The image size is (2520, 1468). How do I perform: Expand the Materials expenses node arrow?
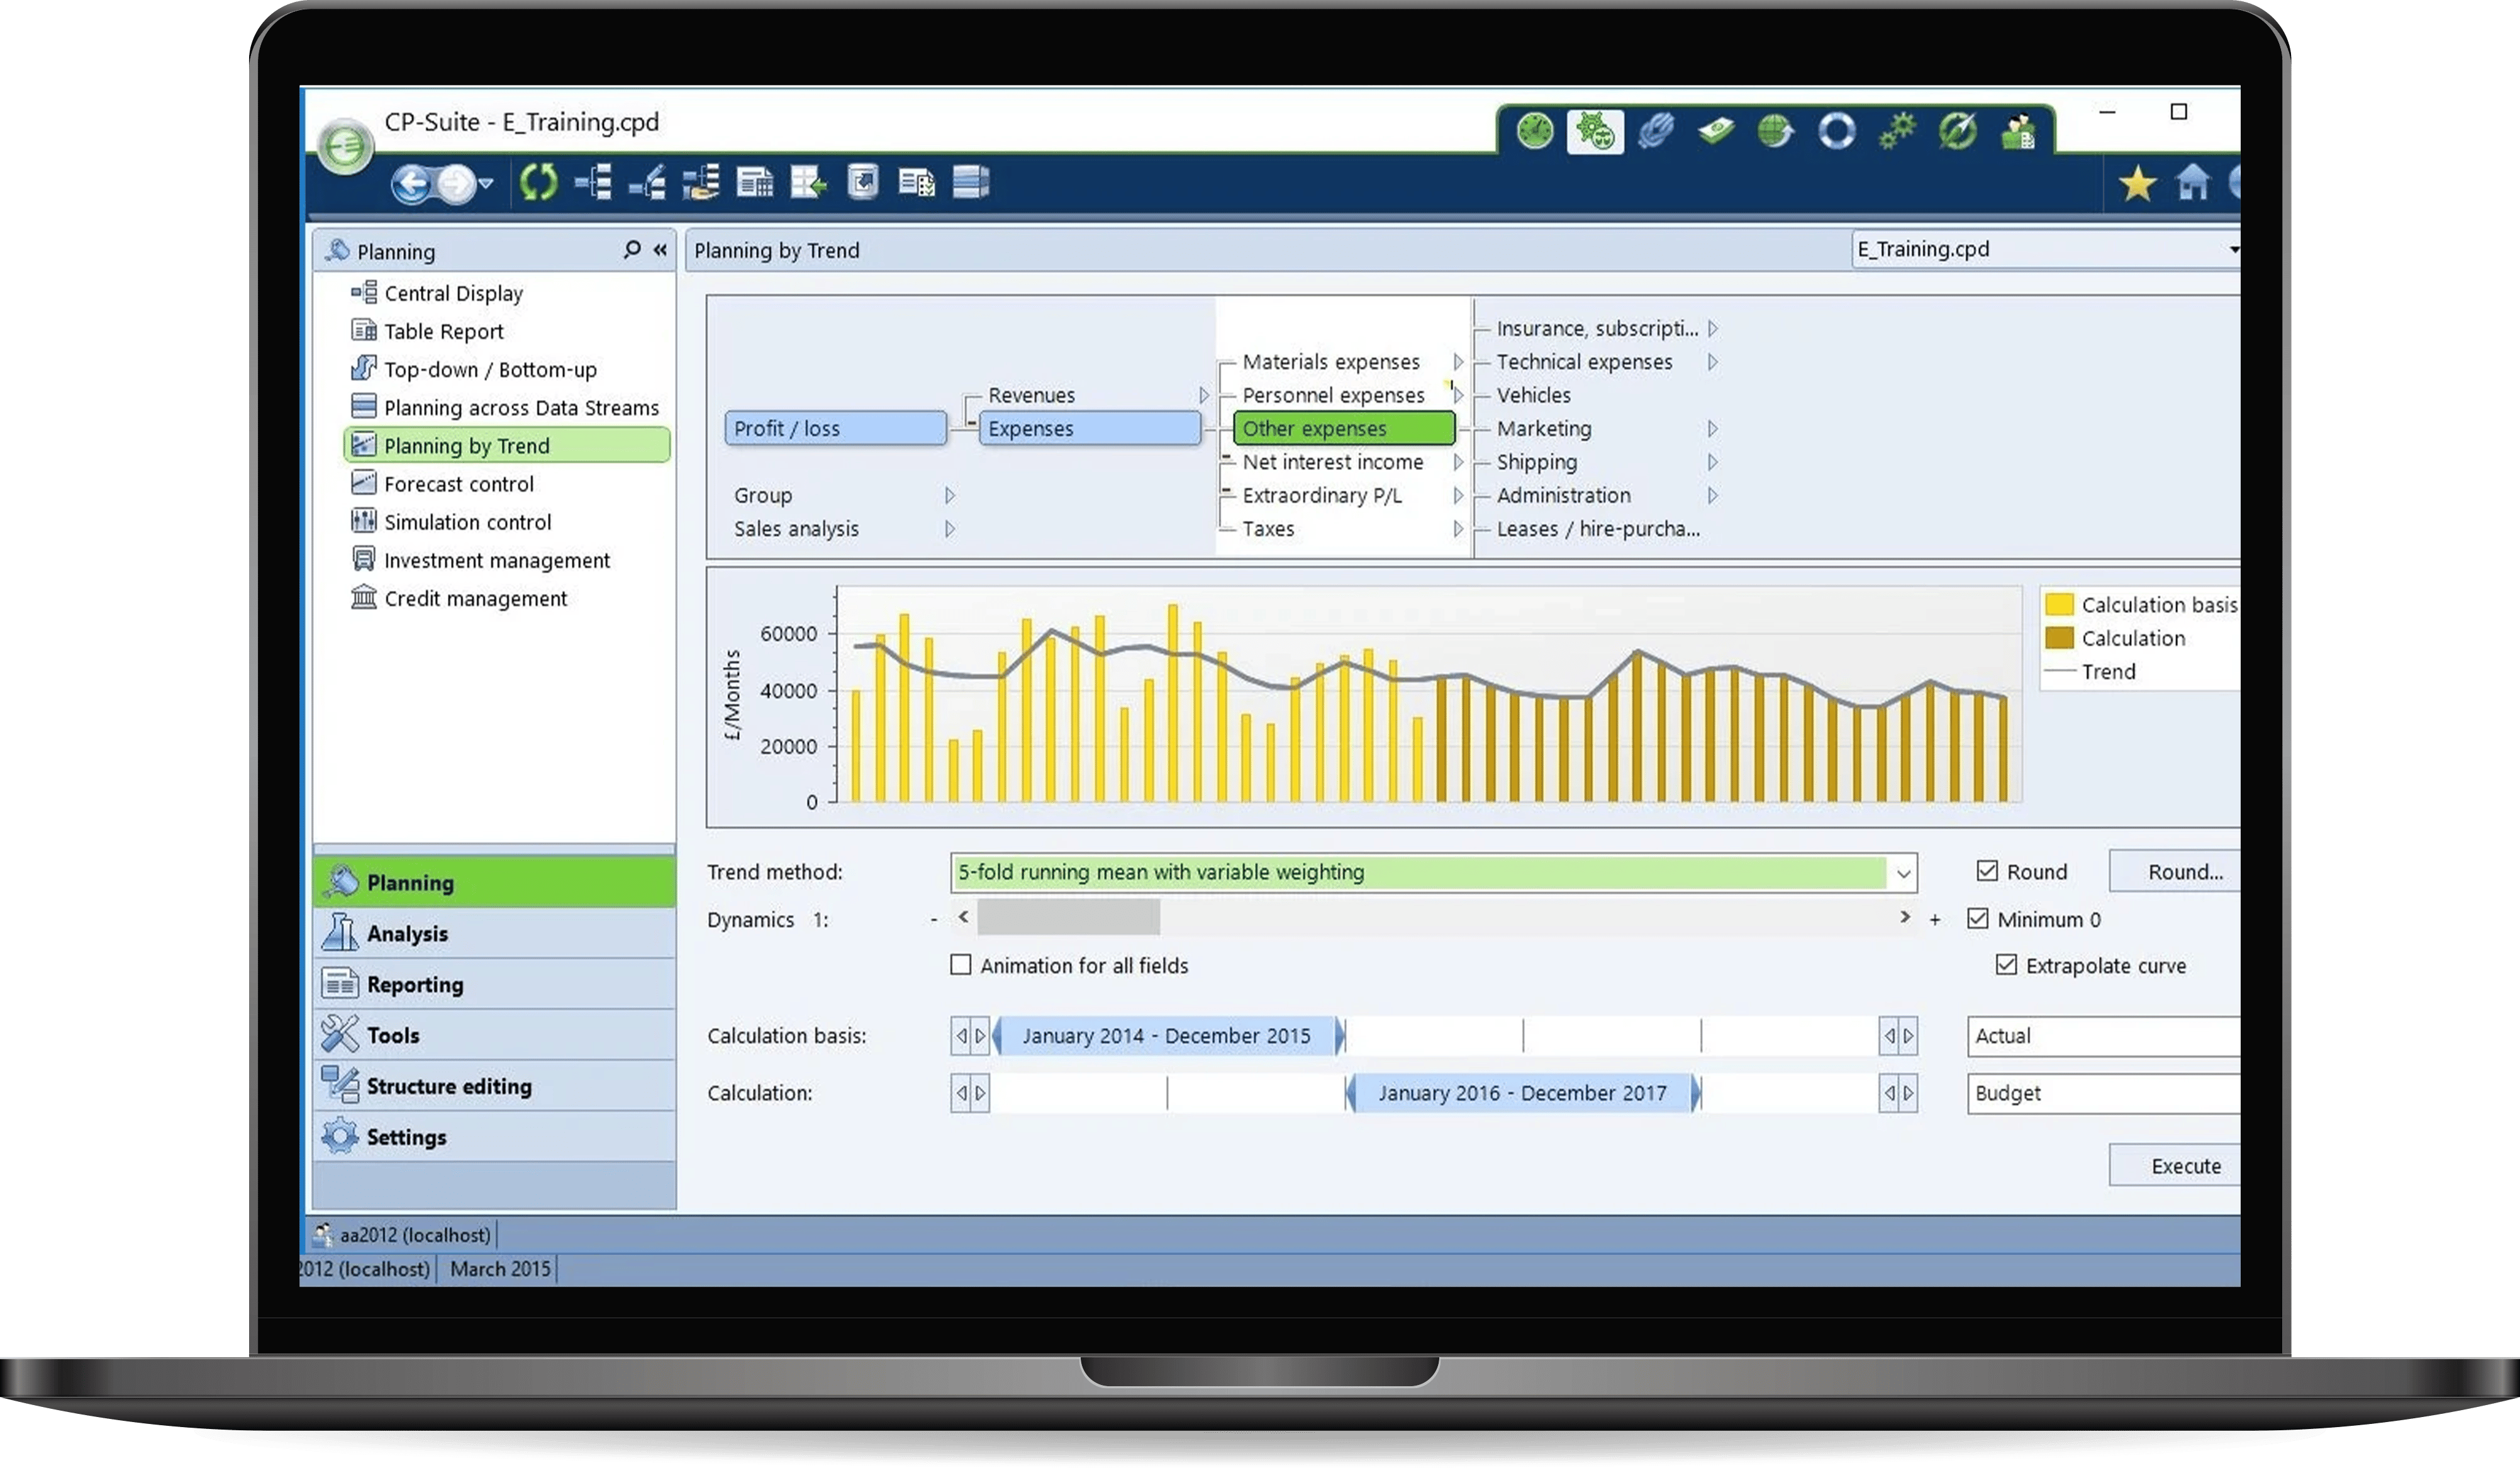[1458, 362]
